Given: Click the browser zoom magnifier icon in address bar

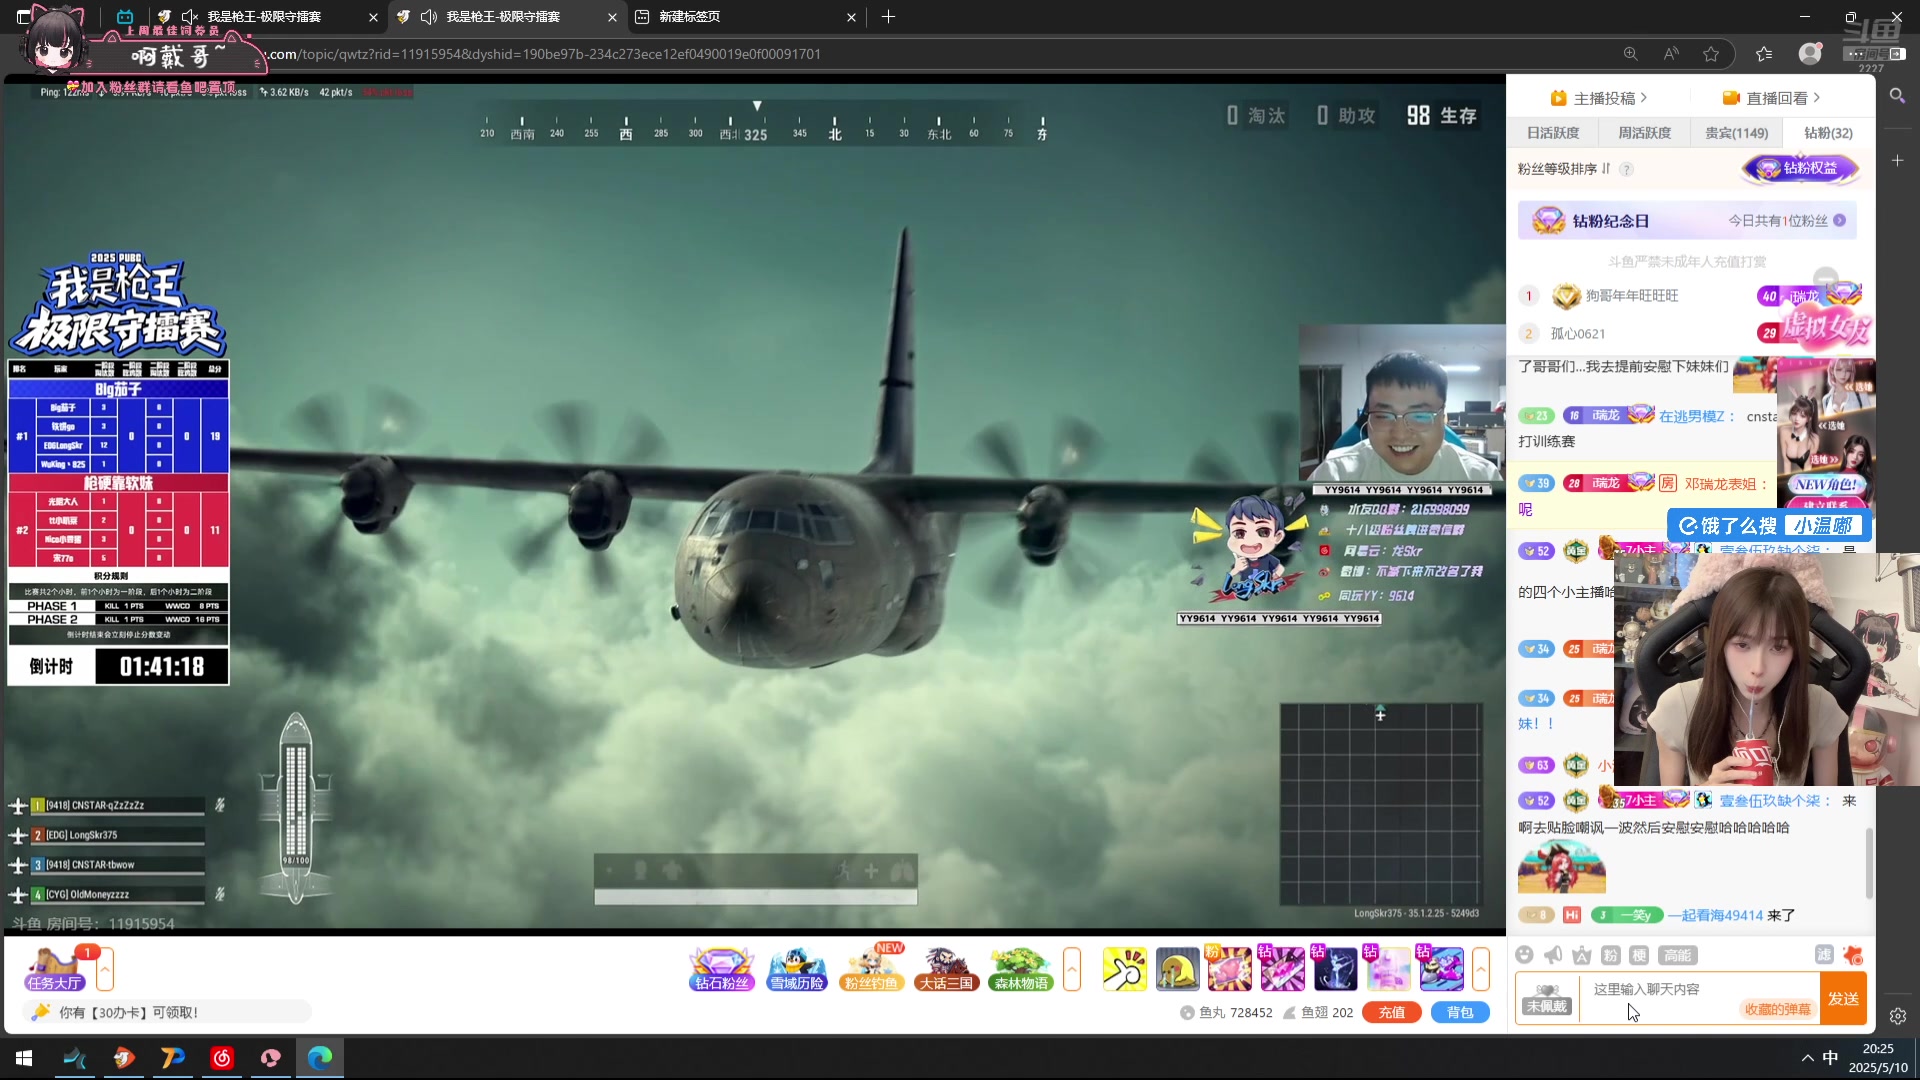Looking at the screenshot, I should pos(1630,54).
